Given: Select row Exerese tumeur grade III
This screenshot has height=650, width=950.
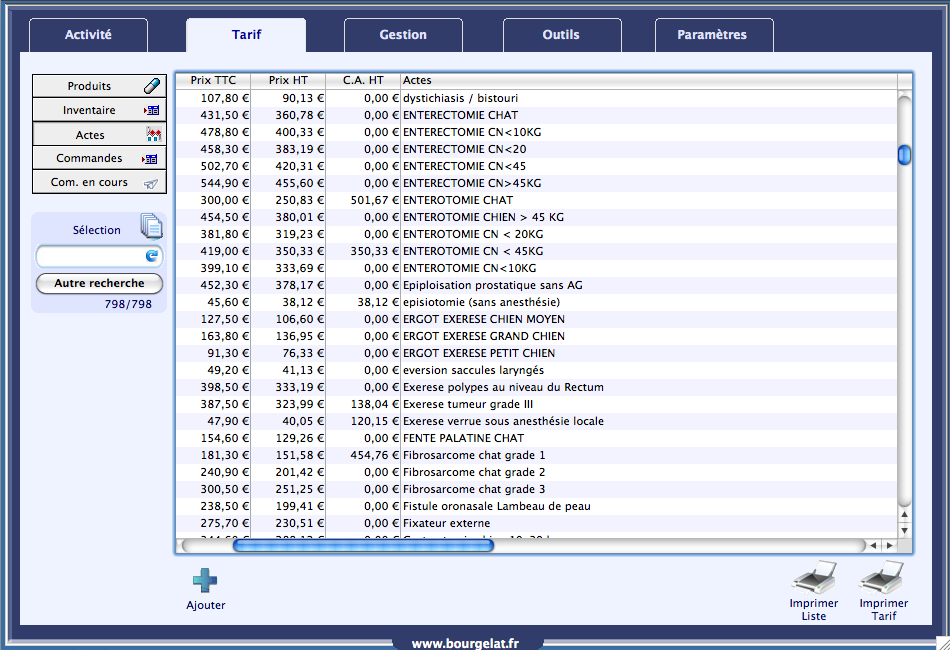Looking at the screenshot, I should 536,403.
